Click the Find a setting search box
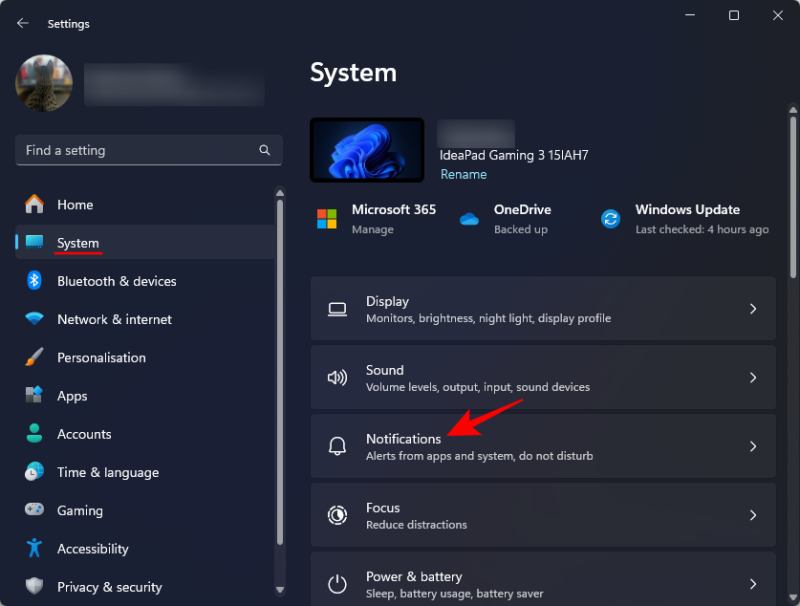 (148, 150)
